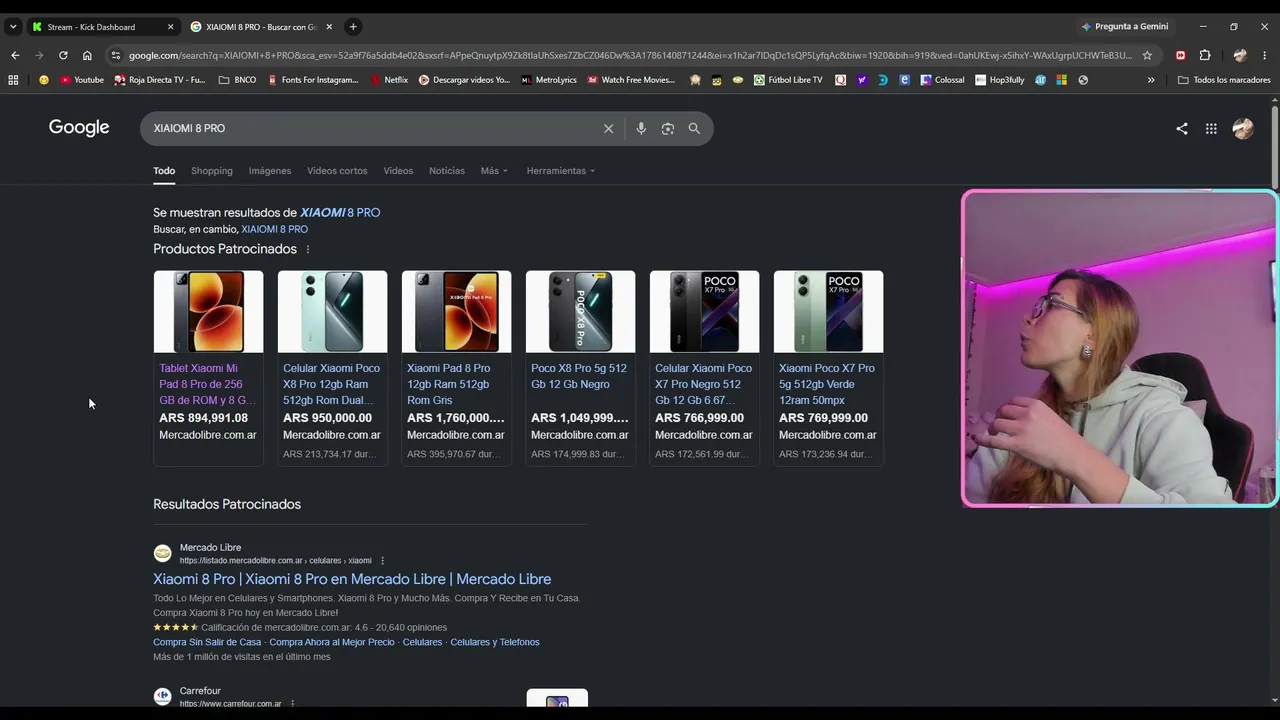Open the Chrome three-dot menu

coord(1265,55)
